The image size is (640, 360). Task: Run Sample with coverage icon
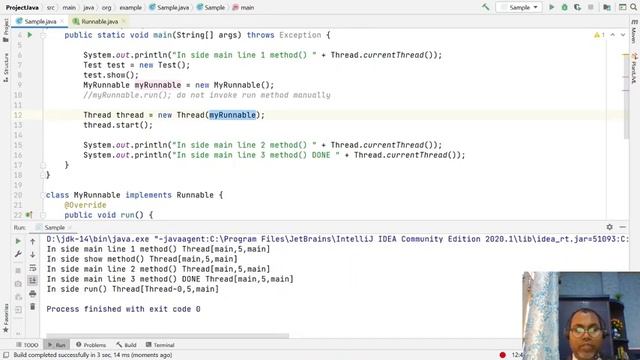click(578, 7)
